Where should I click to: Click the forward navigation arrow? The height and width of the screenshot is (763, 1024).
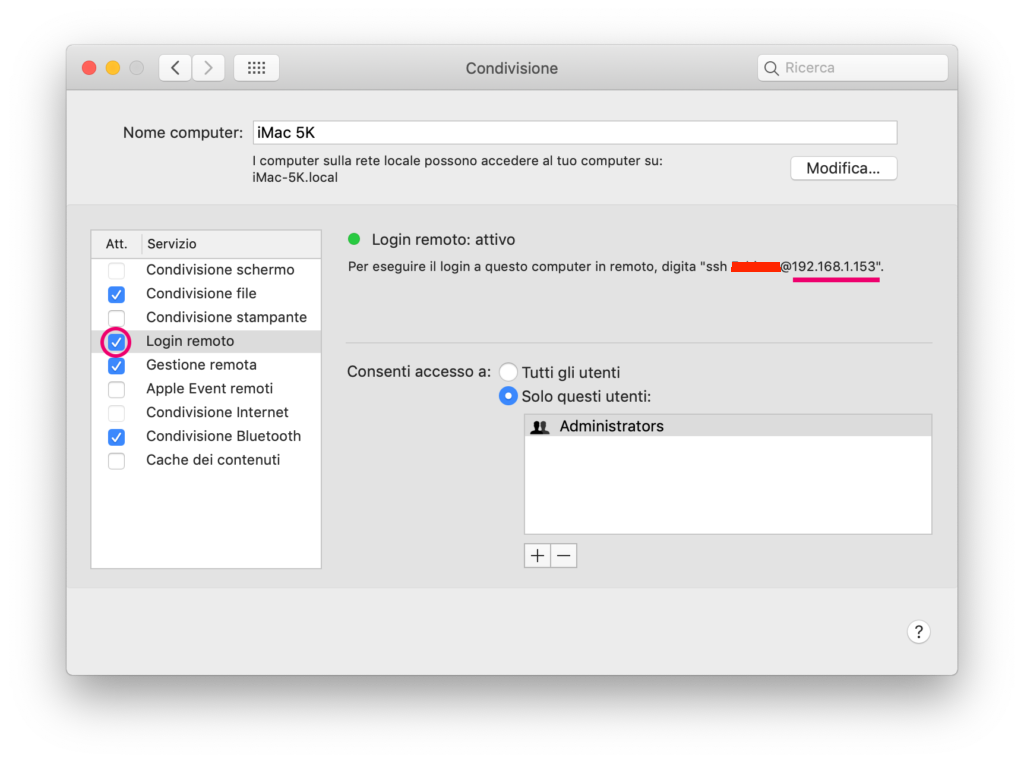[x=208, y=68]
